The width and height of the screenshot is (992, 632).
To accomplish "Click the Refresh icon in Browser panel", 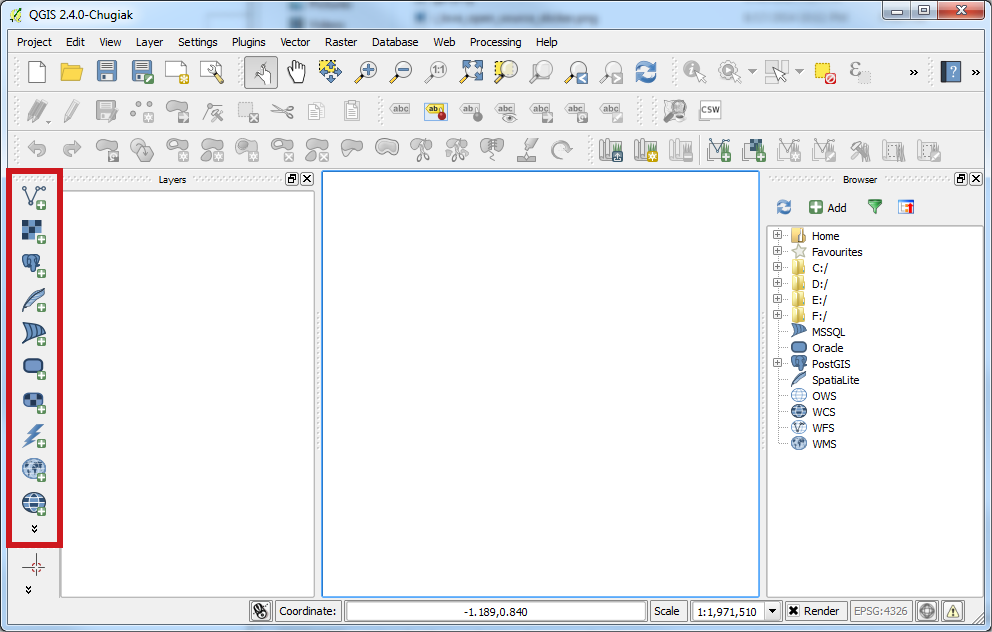I will click(784, 207).
